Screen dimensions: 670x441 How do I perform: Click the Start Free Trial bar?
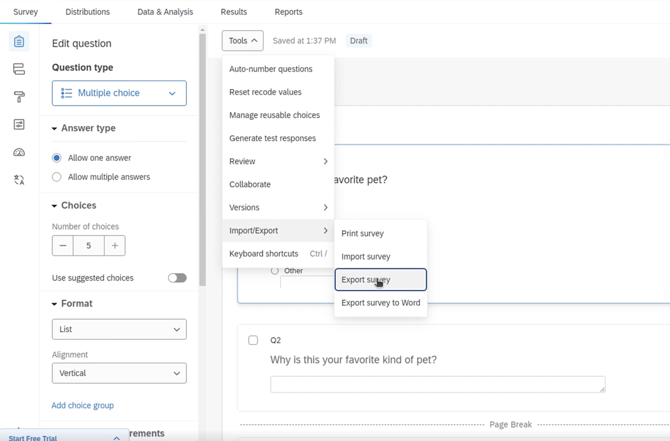[64, 437]
